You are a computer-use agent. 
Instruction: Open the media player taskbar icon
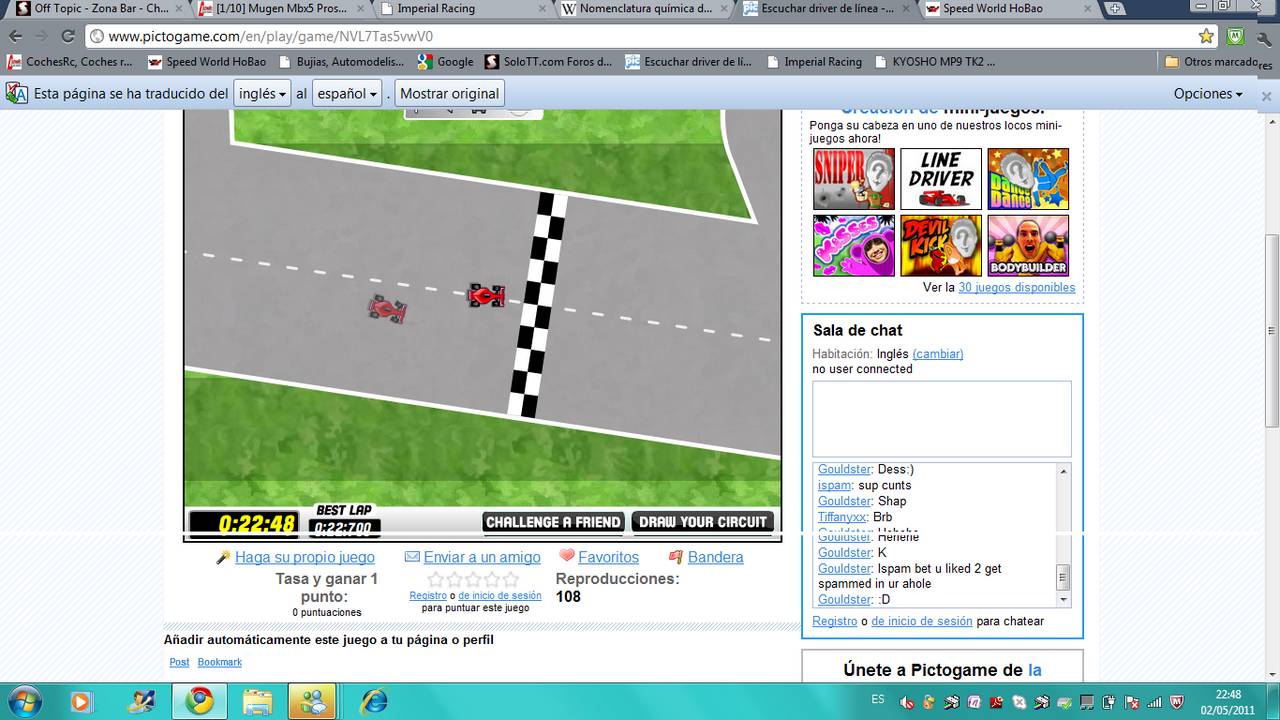click(81, 700)
